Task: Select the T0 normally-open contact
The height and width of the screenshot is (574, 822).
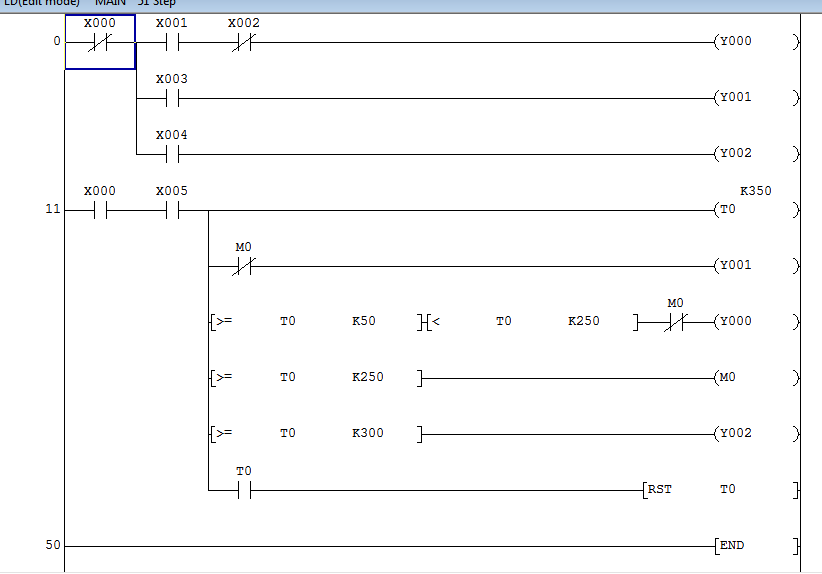Action: [x=244, y=491]
